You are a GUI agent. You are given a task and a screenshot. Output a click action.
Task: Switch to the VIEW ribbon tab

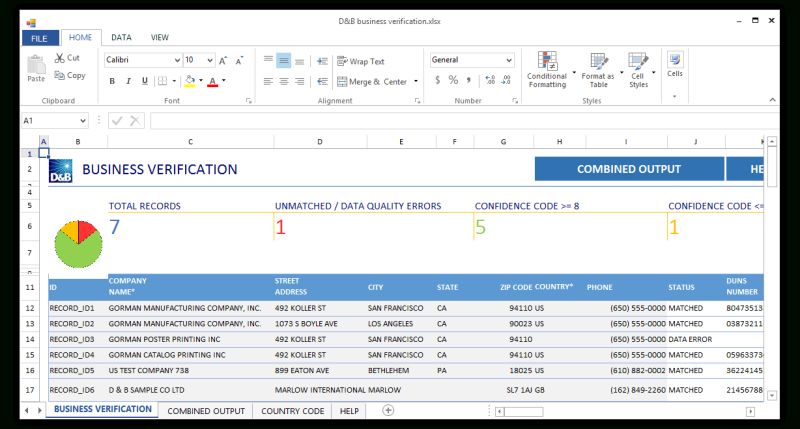(x=160, y=37)
